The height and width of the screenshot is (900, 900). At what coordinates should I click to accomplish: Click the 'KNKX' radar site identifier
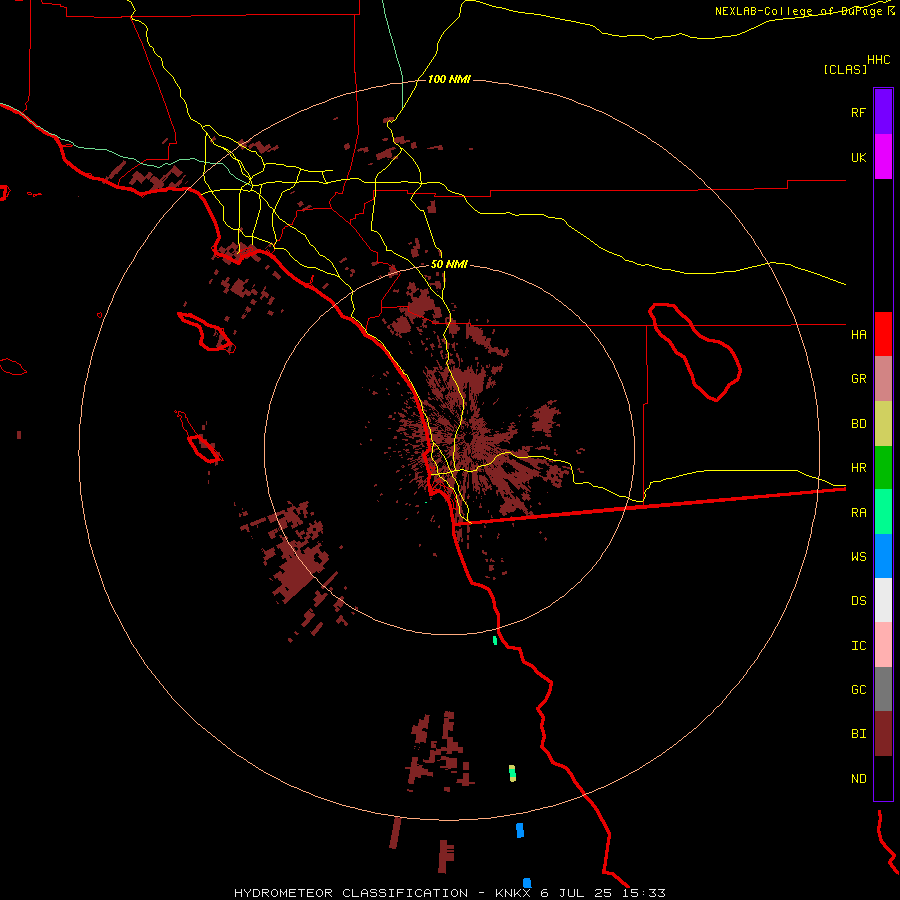pyautogui.click(x=513, y=893)
